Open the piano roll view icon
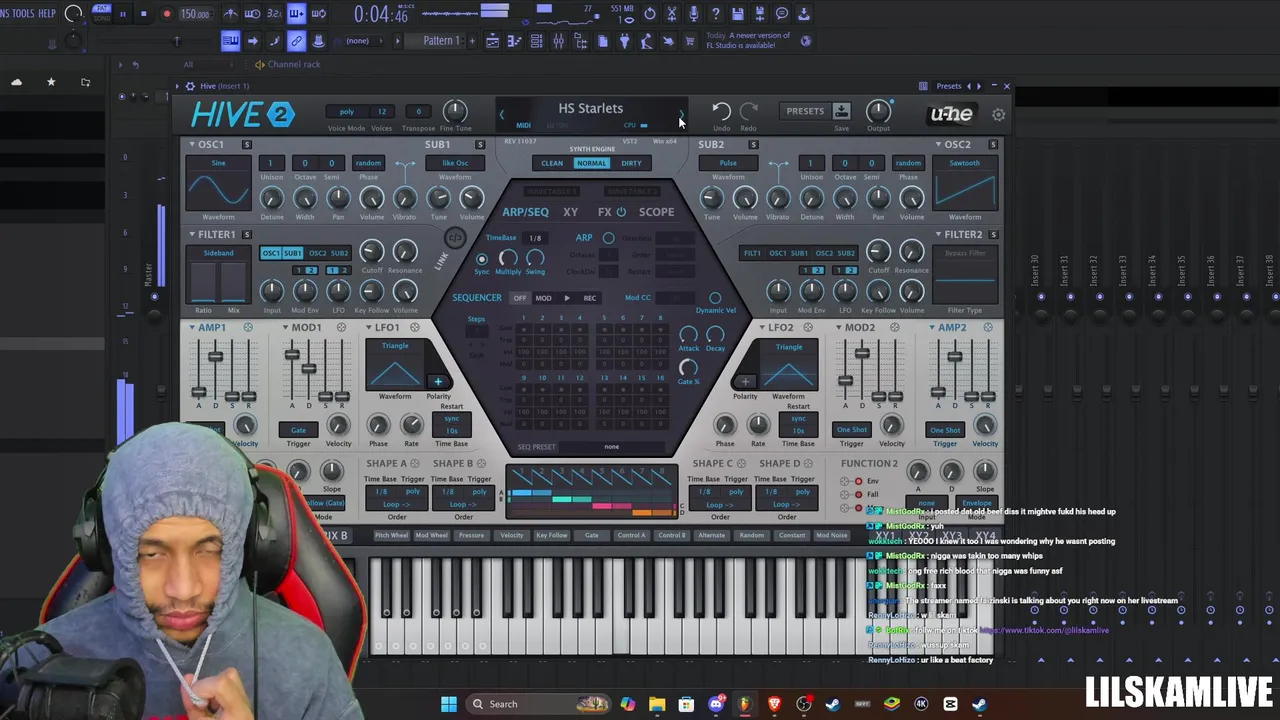Image resolution: width=1280 pixels, height=720 pixels. pyautogui.click(x=514, y=41)
